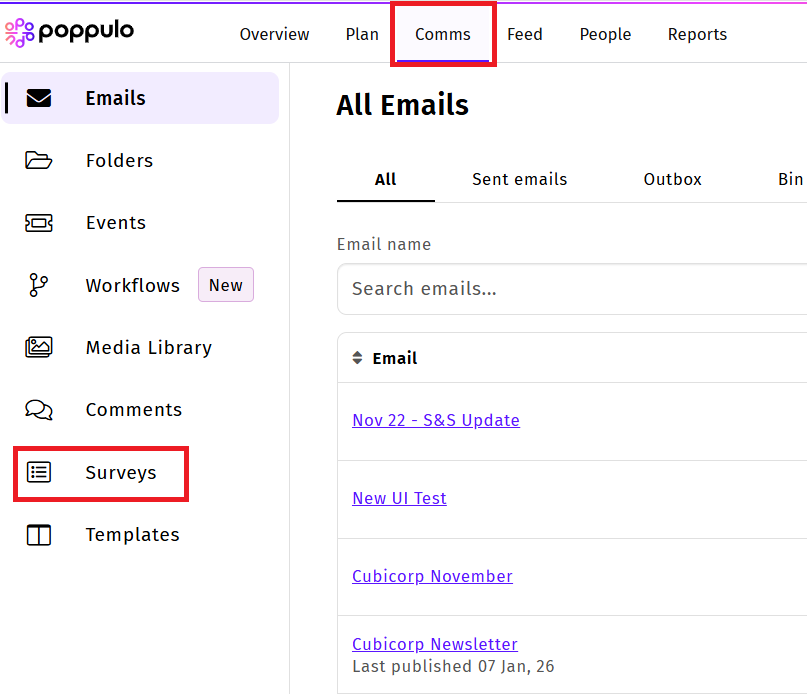807x694 pixels.
Task: Open the Reports navigation tab
Action: [697, 34]
